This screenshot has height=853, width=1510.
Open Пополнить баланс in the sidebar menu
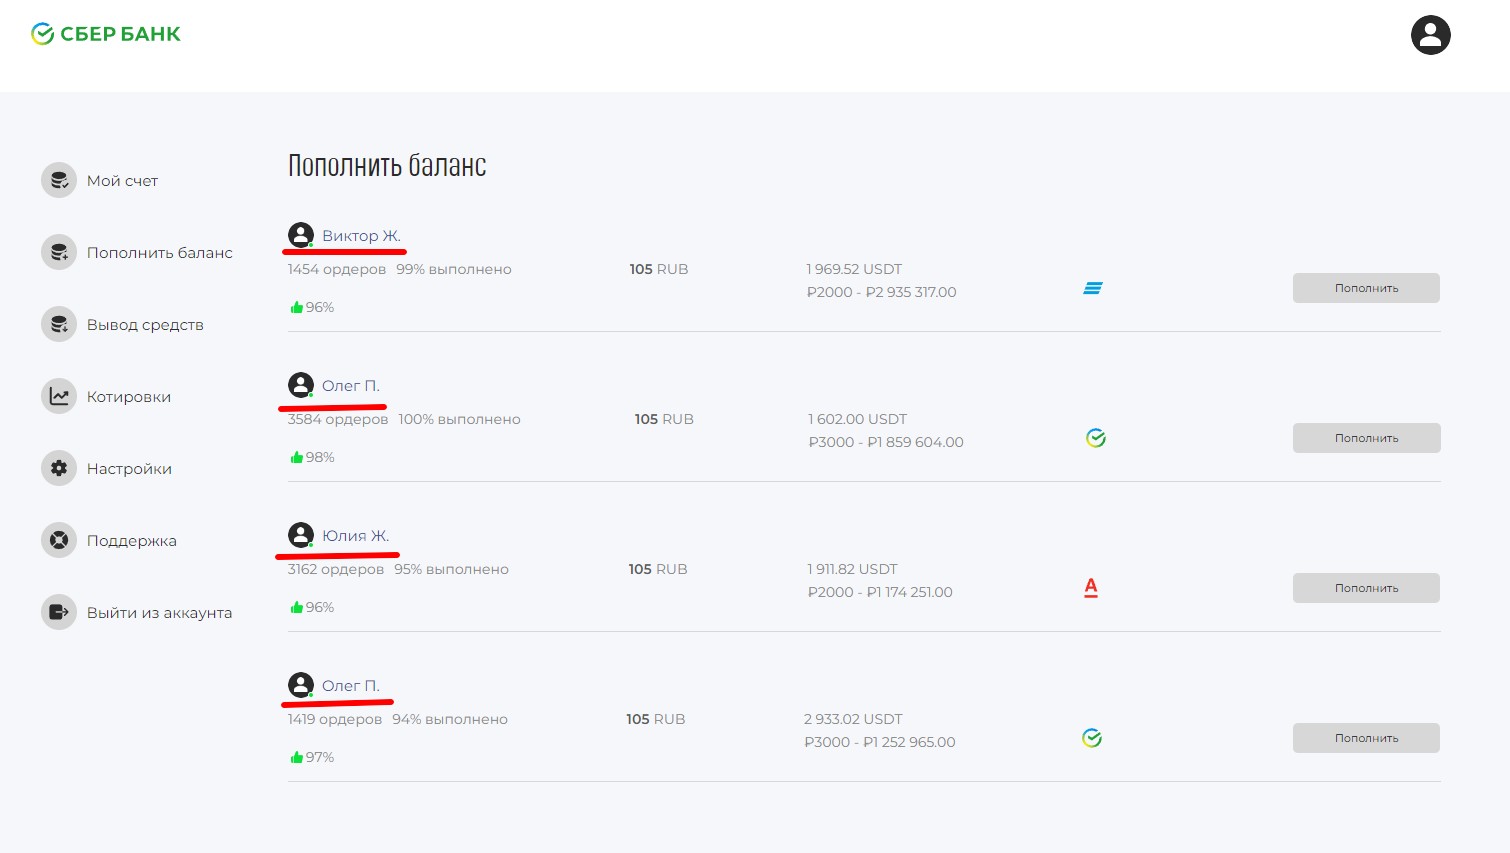point(159,253)
